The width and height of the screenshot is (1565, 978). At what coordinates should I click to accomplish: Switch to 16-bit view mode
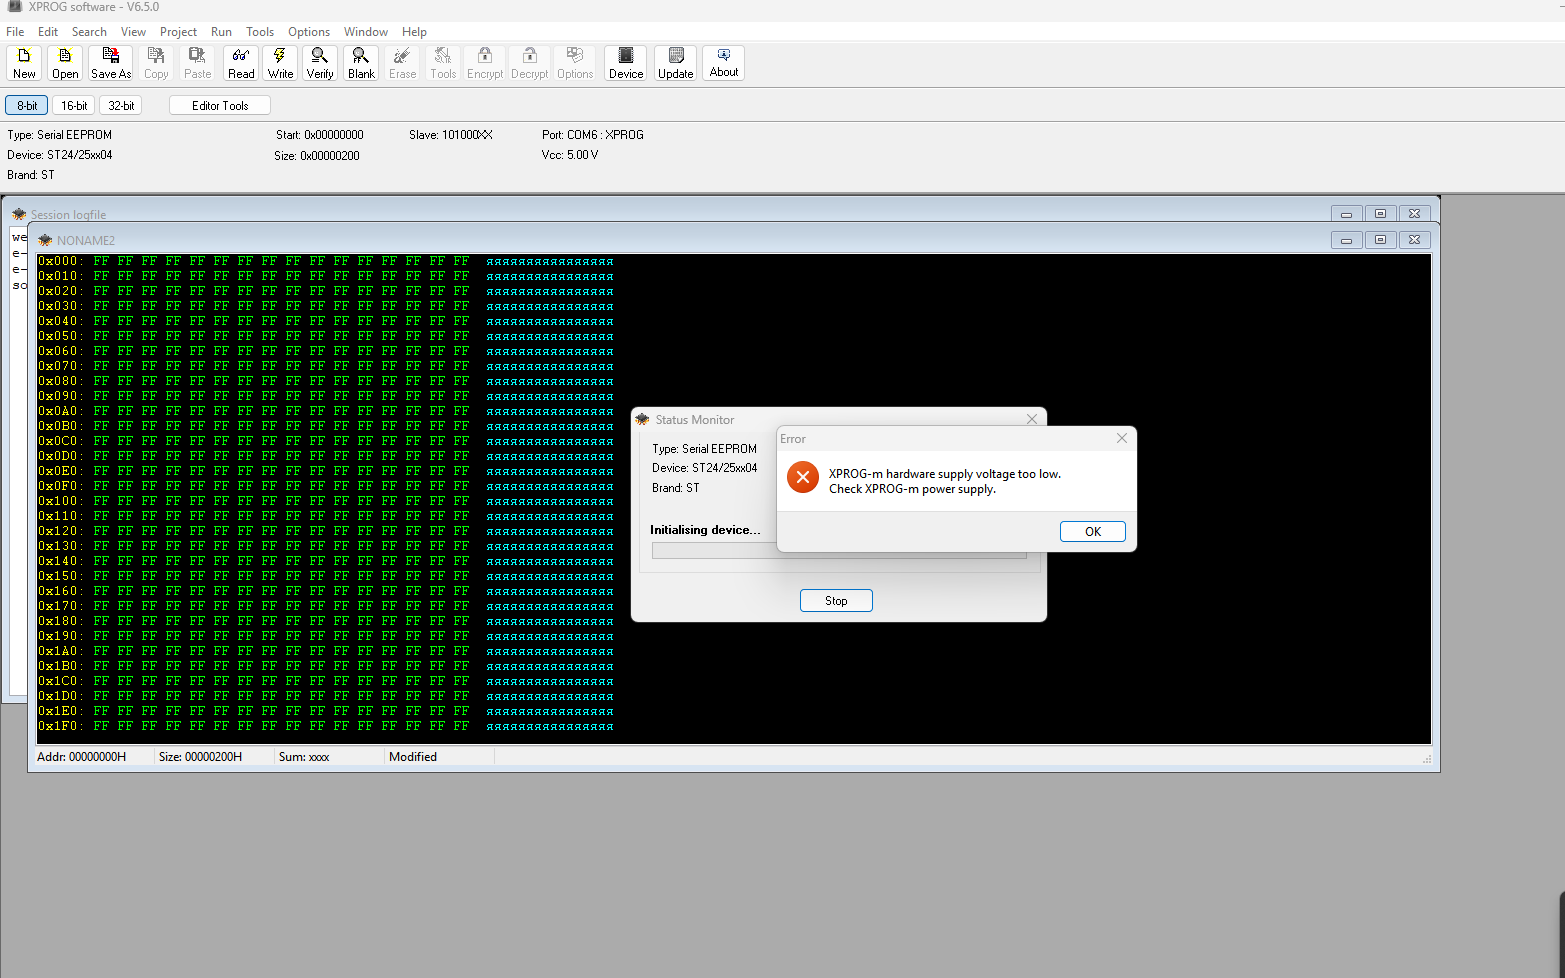click(74, 105)
